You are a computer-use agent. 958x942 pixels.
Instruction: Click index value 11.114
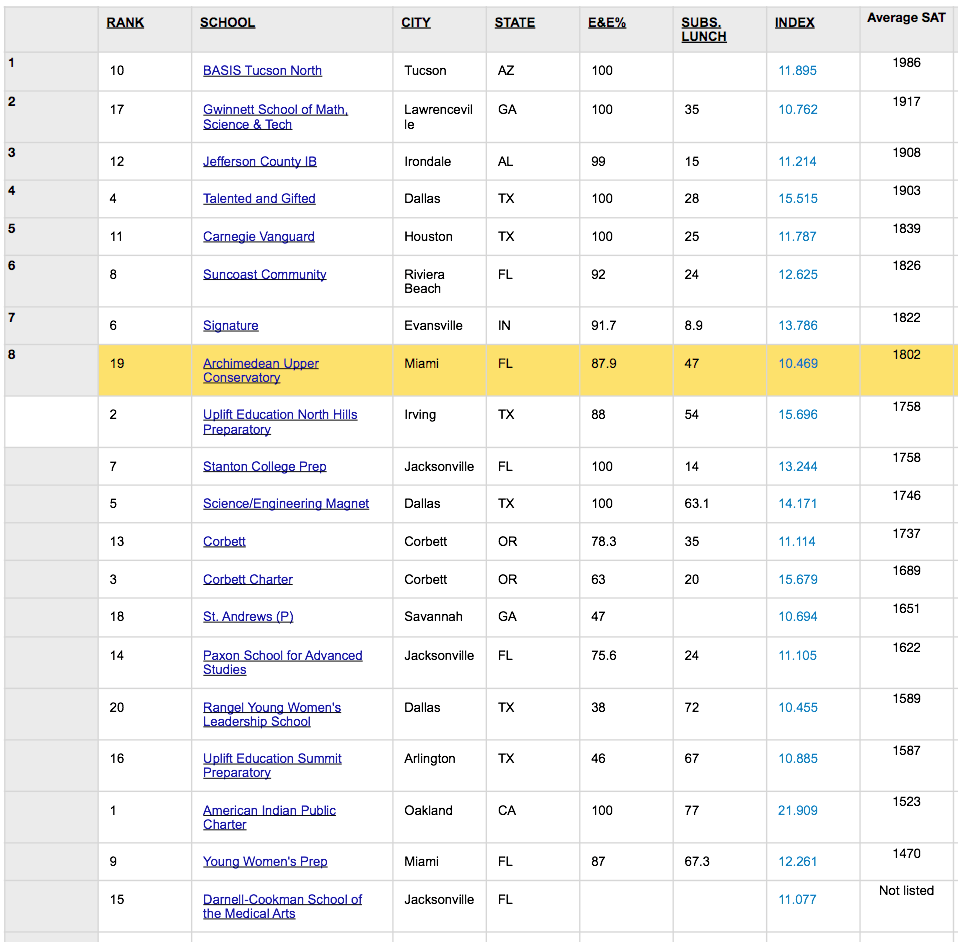(797, 542)
